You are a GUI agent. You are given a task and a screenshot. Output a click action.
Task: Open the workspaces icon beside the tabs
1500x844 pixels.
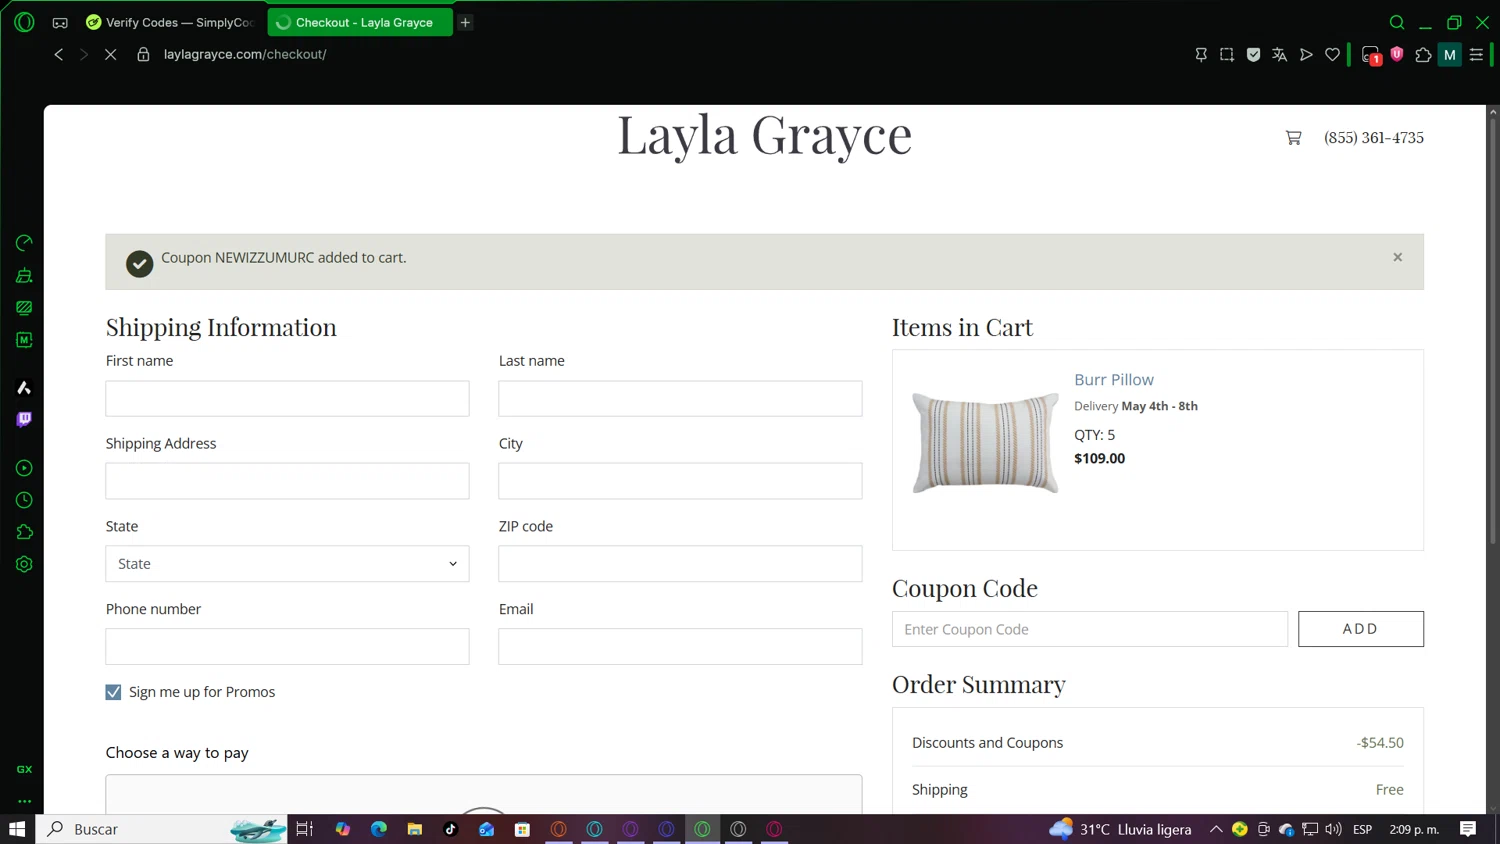[x=60, y=22]
